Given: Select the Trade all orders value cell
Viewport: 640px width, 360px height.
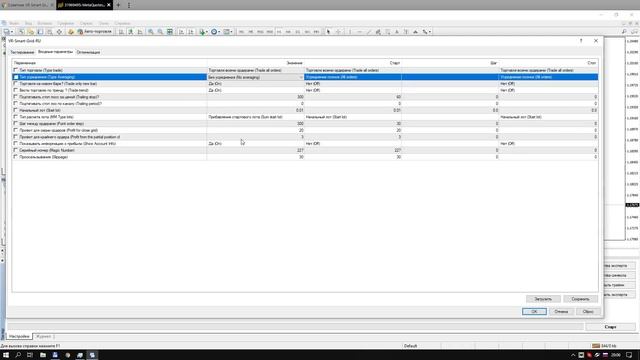Looking at the screenshot, I should tap(255, 70).
